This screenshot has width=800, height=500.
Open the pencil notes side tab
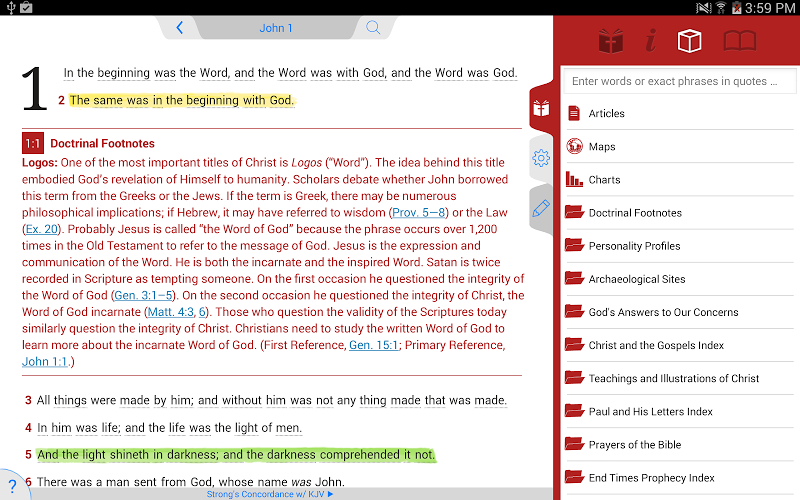click(x=541, y=209)
